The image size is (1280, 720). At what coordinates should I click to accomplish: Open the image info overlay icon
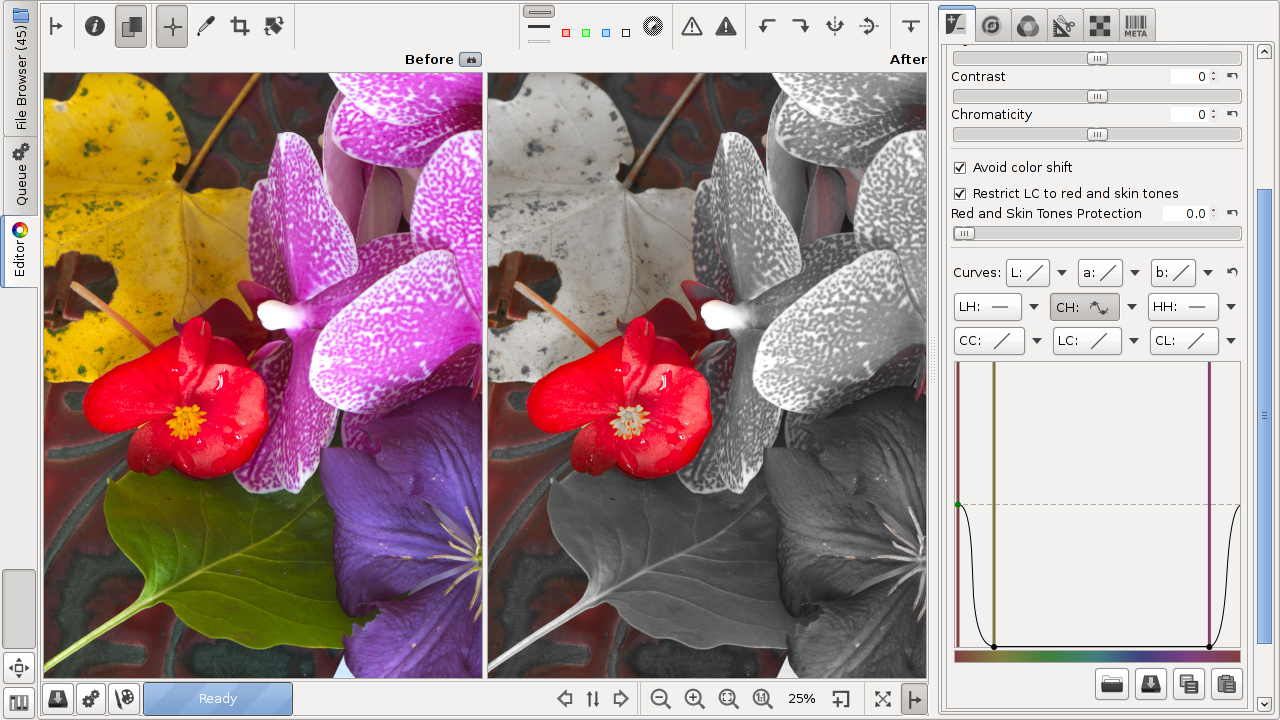coord(95,27)
